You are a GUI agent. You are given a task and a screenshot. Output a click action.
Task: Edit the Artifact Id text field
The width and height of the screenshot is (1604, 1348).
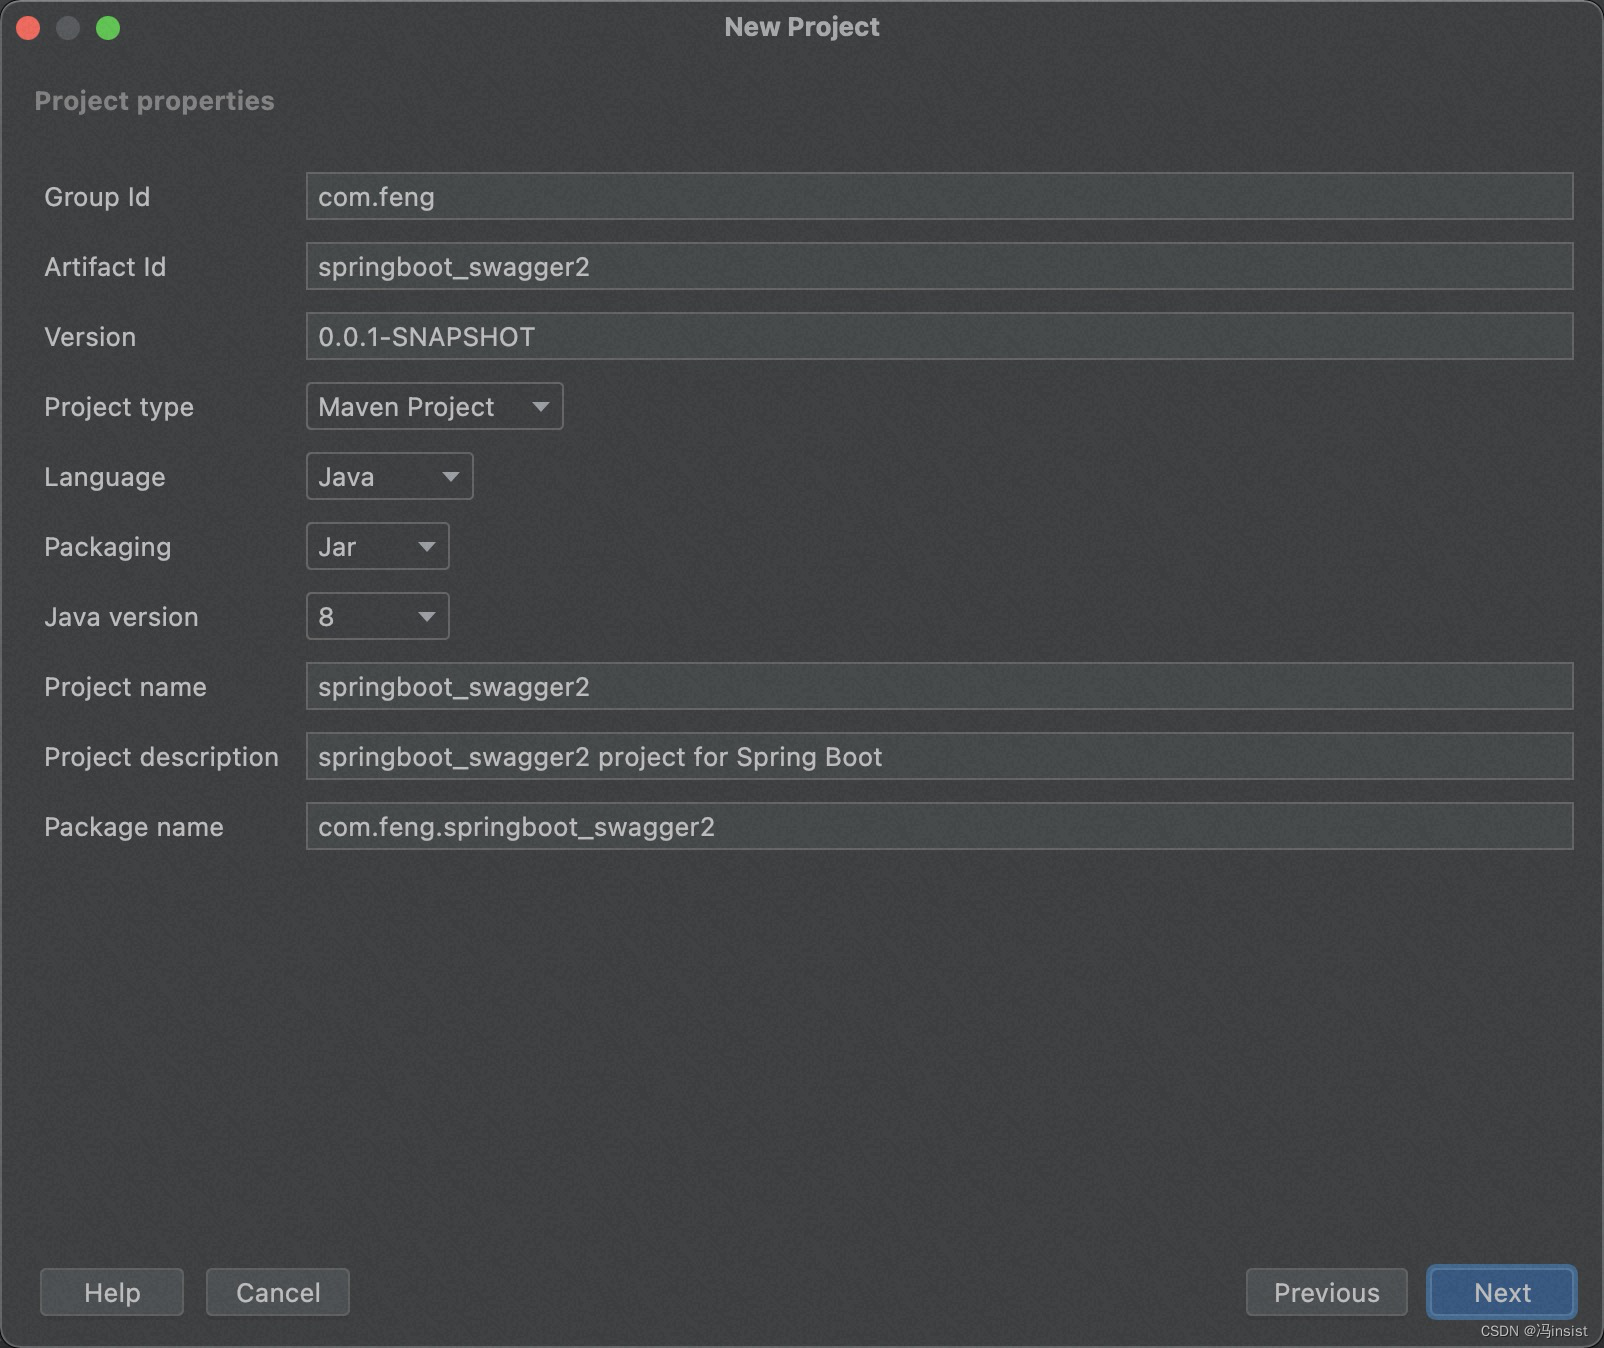point(939,266)
